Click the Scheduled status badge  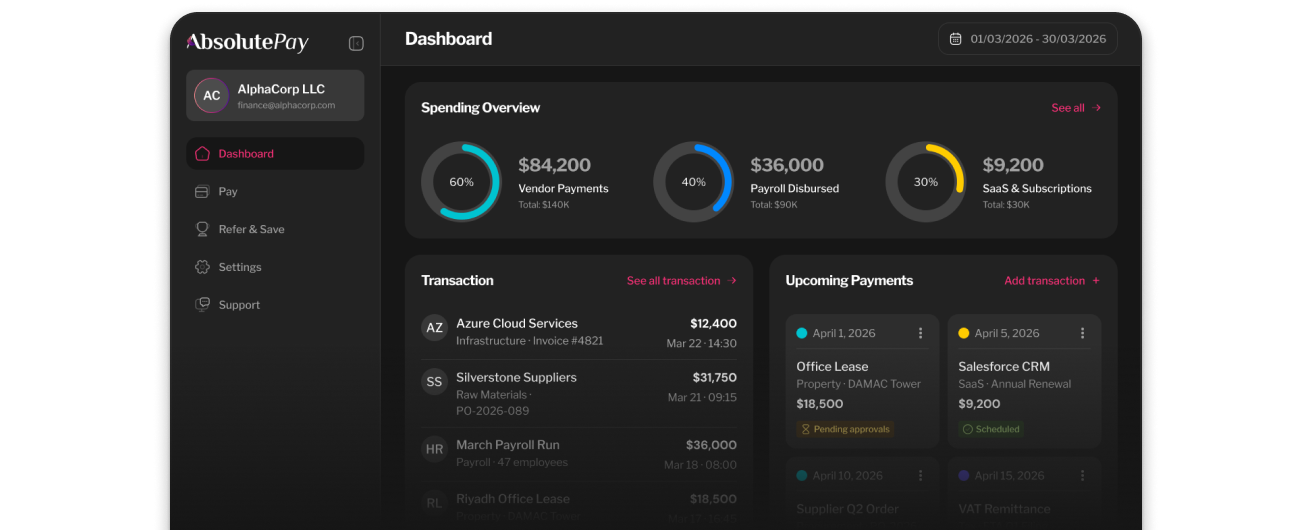coord(991,429)
